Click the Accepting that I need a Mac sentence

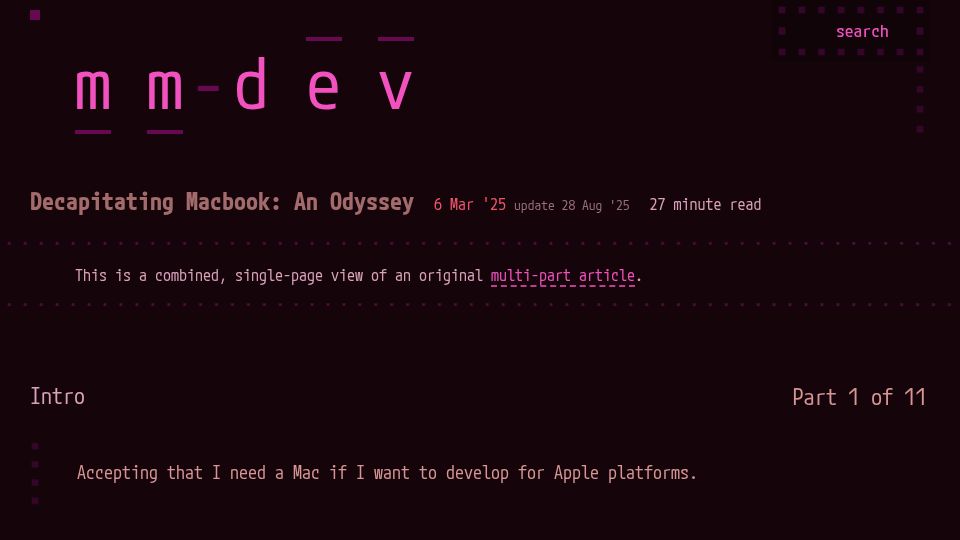pos(387,473)
